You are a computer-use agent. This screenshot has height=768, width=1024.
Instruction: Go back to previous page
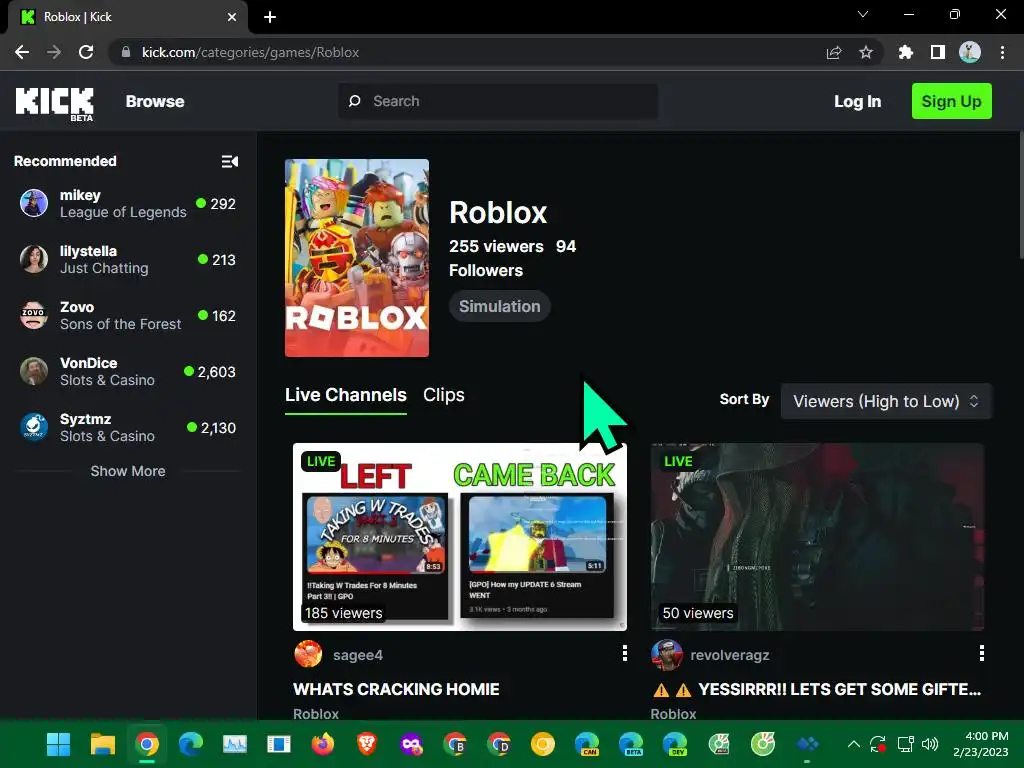click(x=22, y=52)
